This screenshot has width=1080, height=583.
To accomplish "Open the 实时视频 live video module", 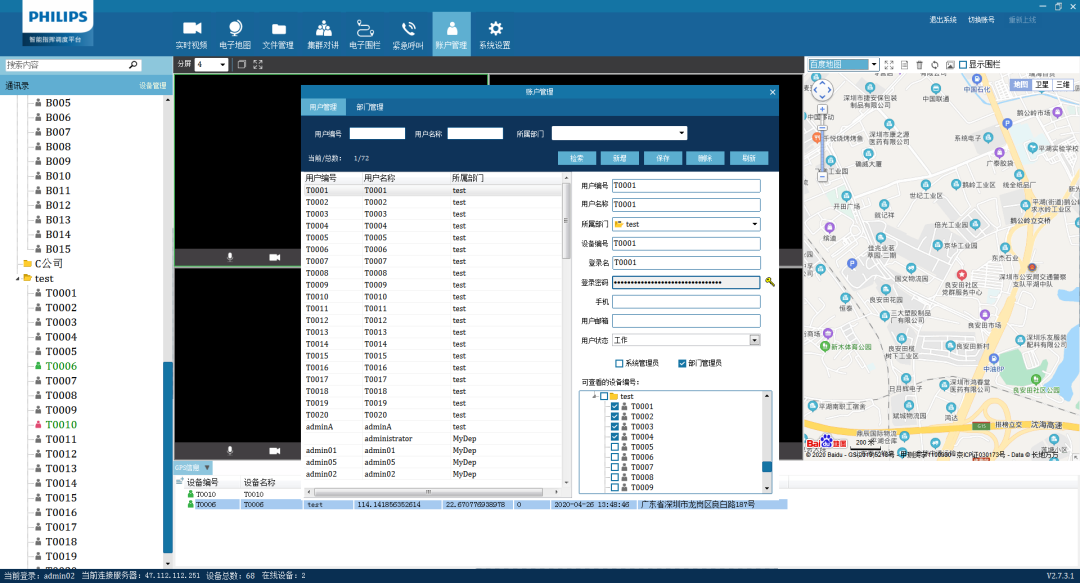I will click(192, 34).
